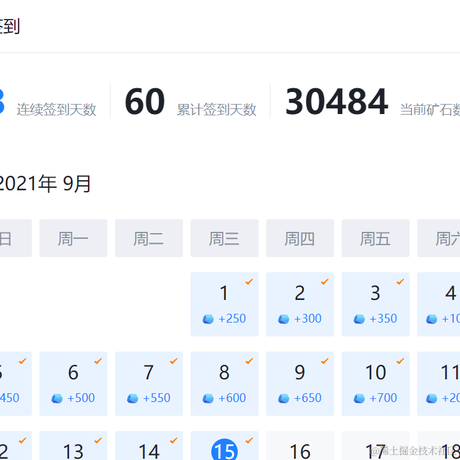Viewport: 460px width, 460px height.
Task: Click the 累计签到天数 label
Action: pyautogui.click(x=216, y=110)
